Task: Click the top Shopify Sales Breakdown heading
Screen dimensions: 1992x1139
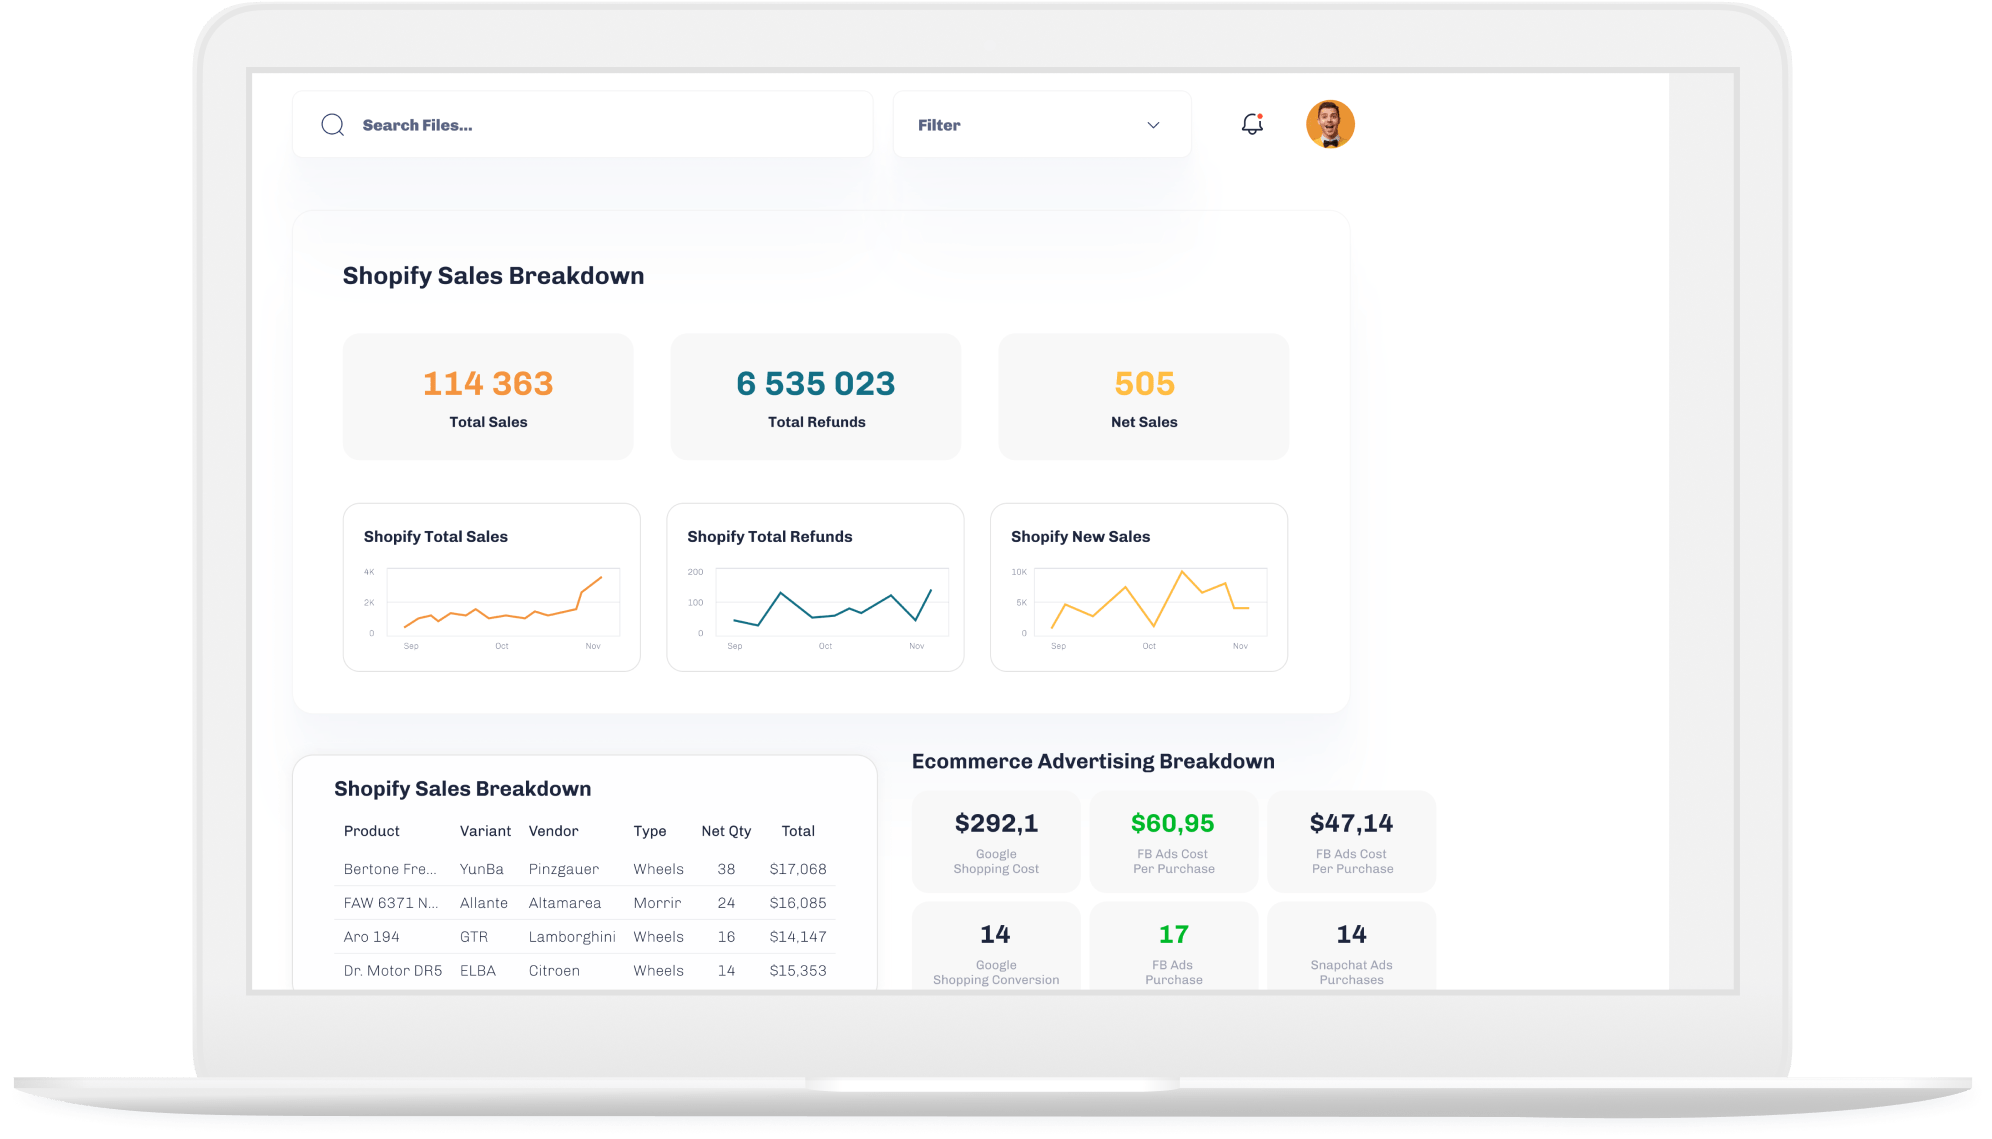Action: click(493, 276)
